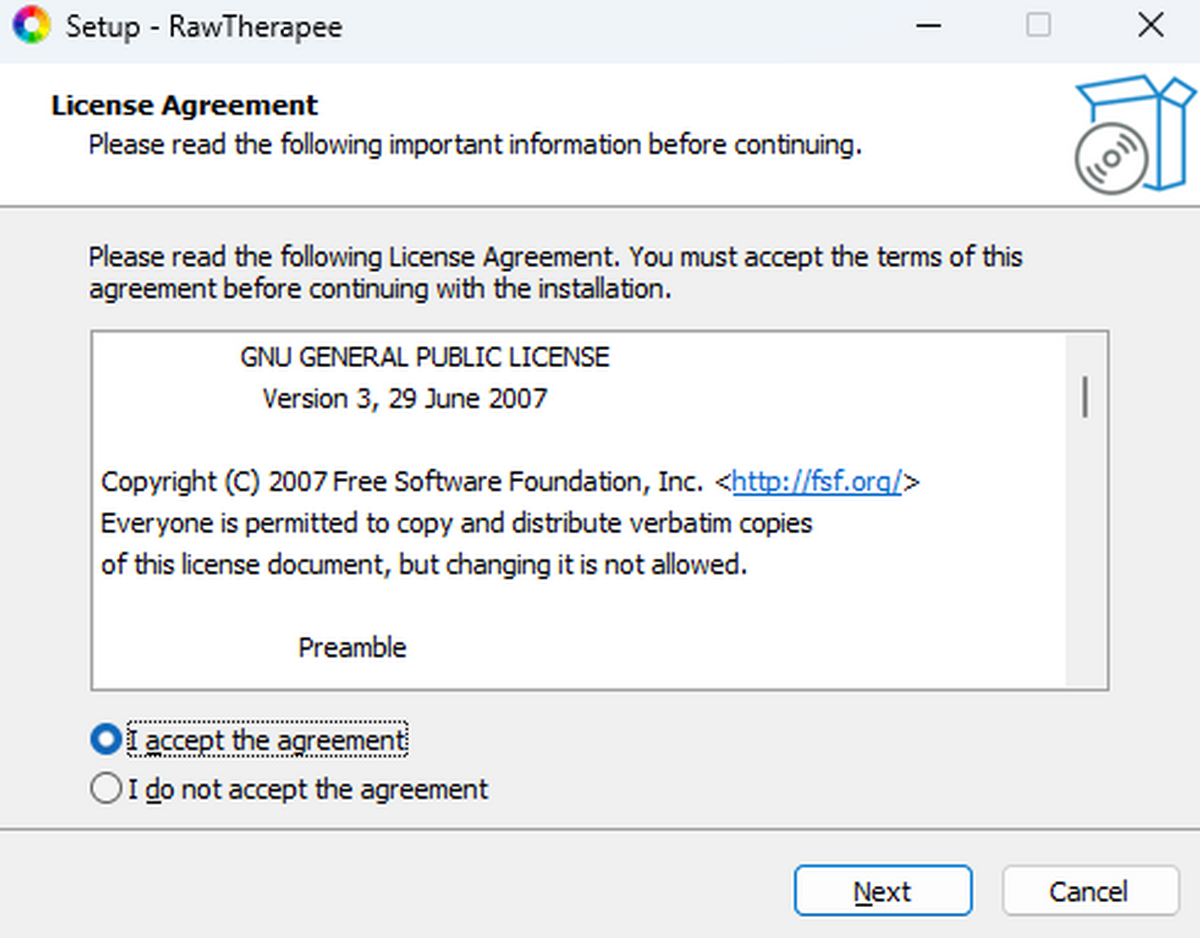The image size is (1200, 938).
Task: Minimize the Setup - RawTherapee window
Action: point(929,25)
